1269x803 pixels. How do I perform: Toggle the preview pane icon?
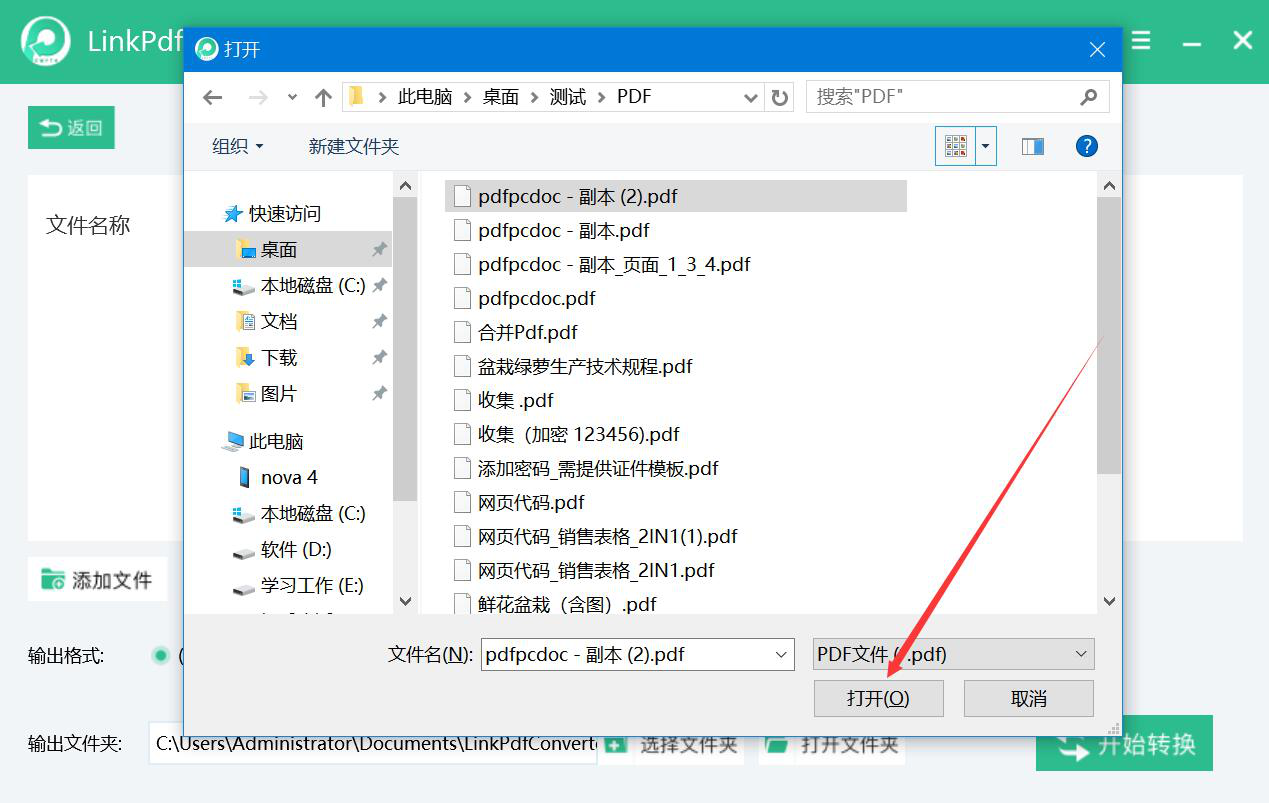click(x=1033, y=146)
